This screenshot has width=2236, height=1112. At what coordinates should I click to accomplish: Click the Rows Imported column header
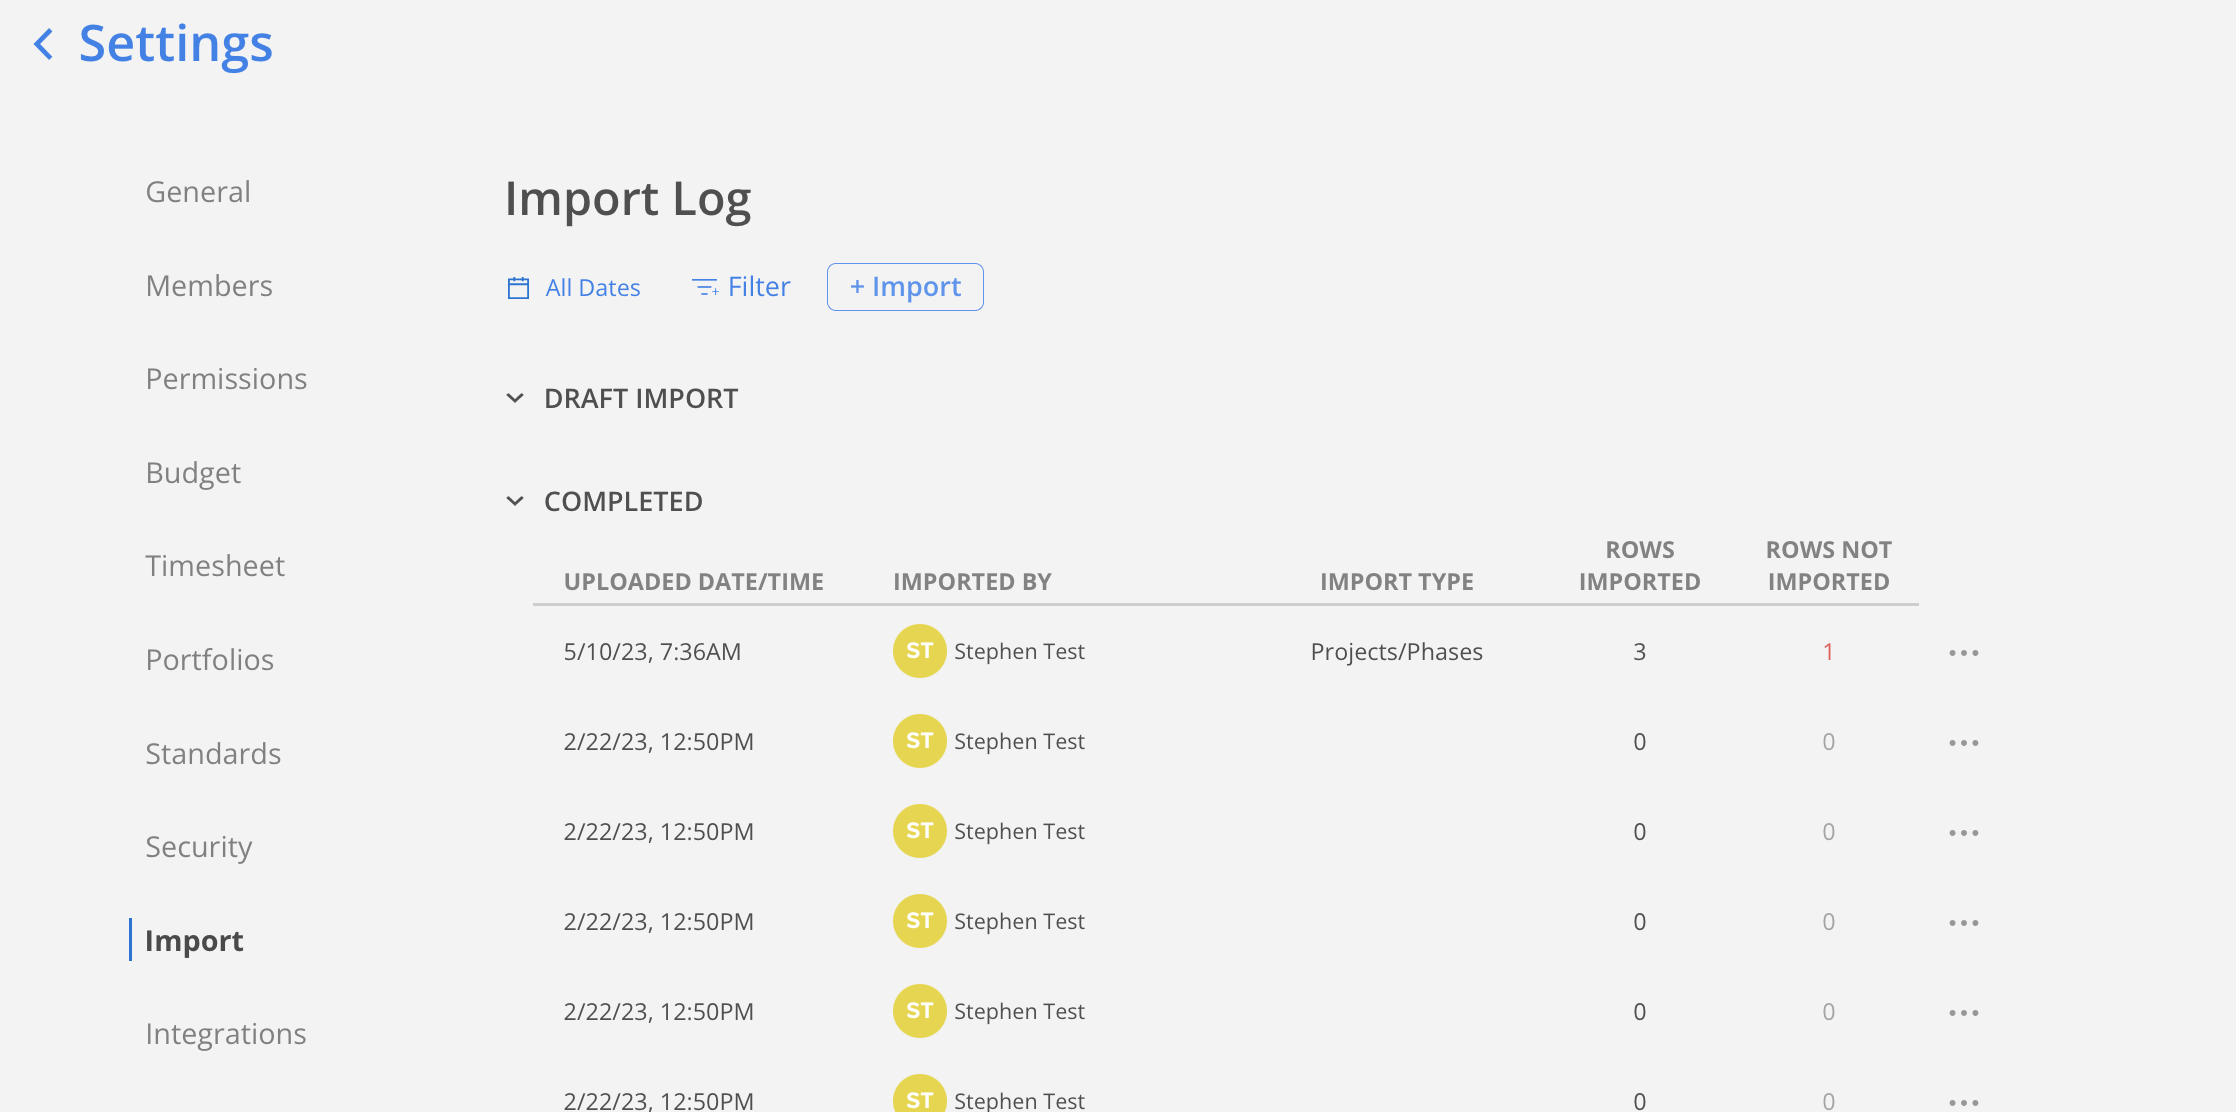point(1639,566)
